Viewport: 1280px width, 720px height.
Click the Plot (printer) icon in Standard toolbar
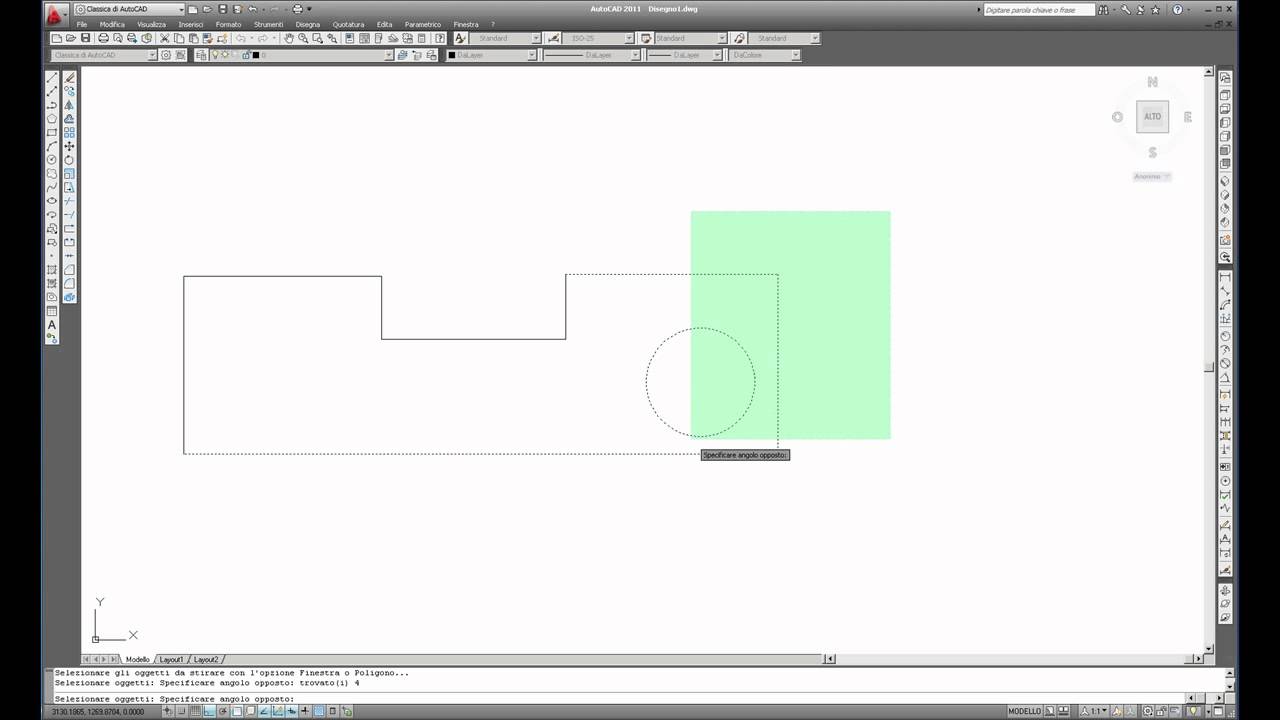(x=103, y=38)
